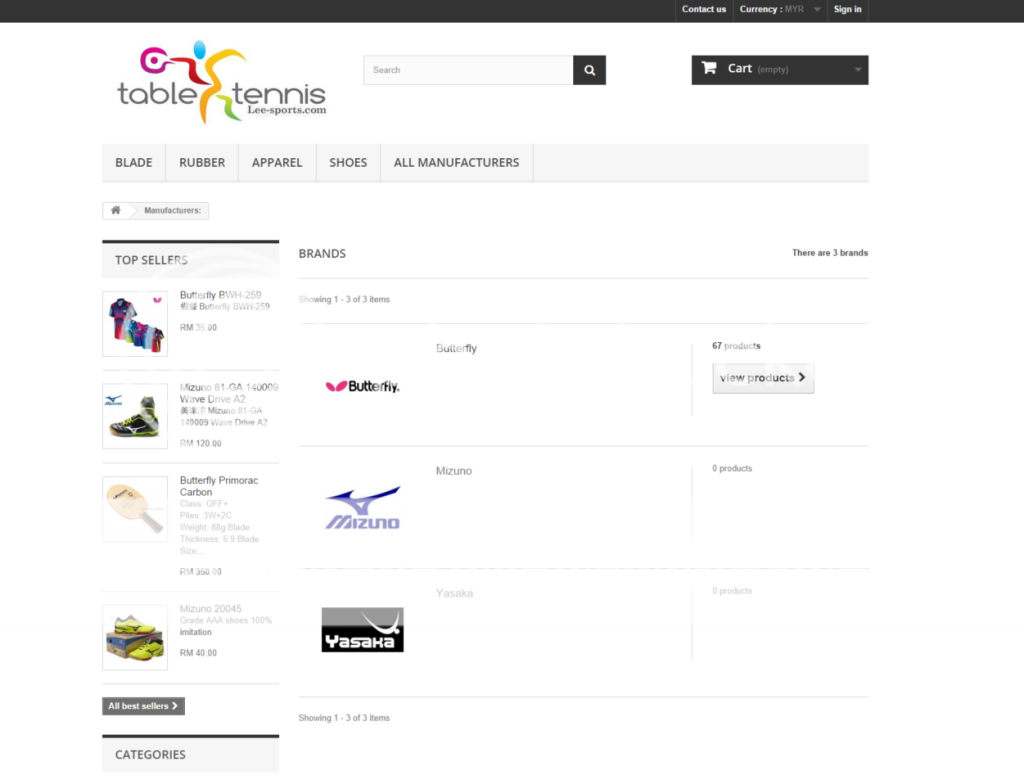
Task: Click into the Search input field
Action: click(468, 70)
